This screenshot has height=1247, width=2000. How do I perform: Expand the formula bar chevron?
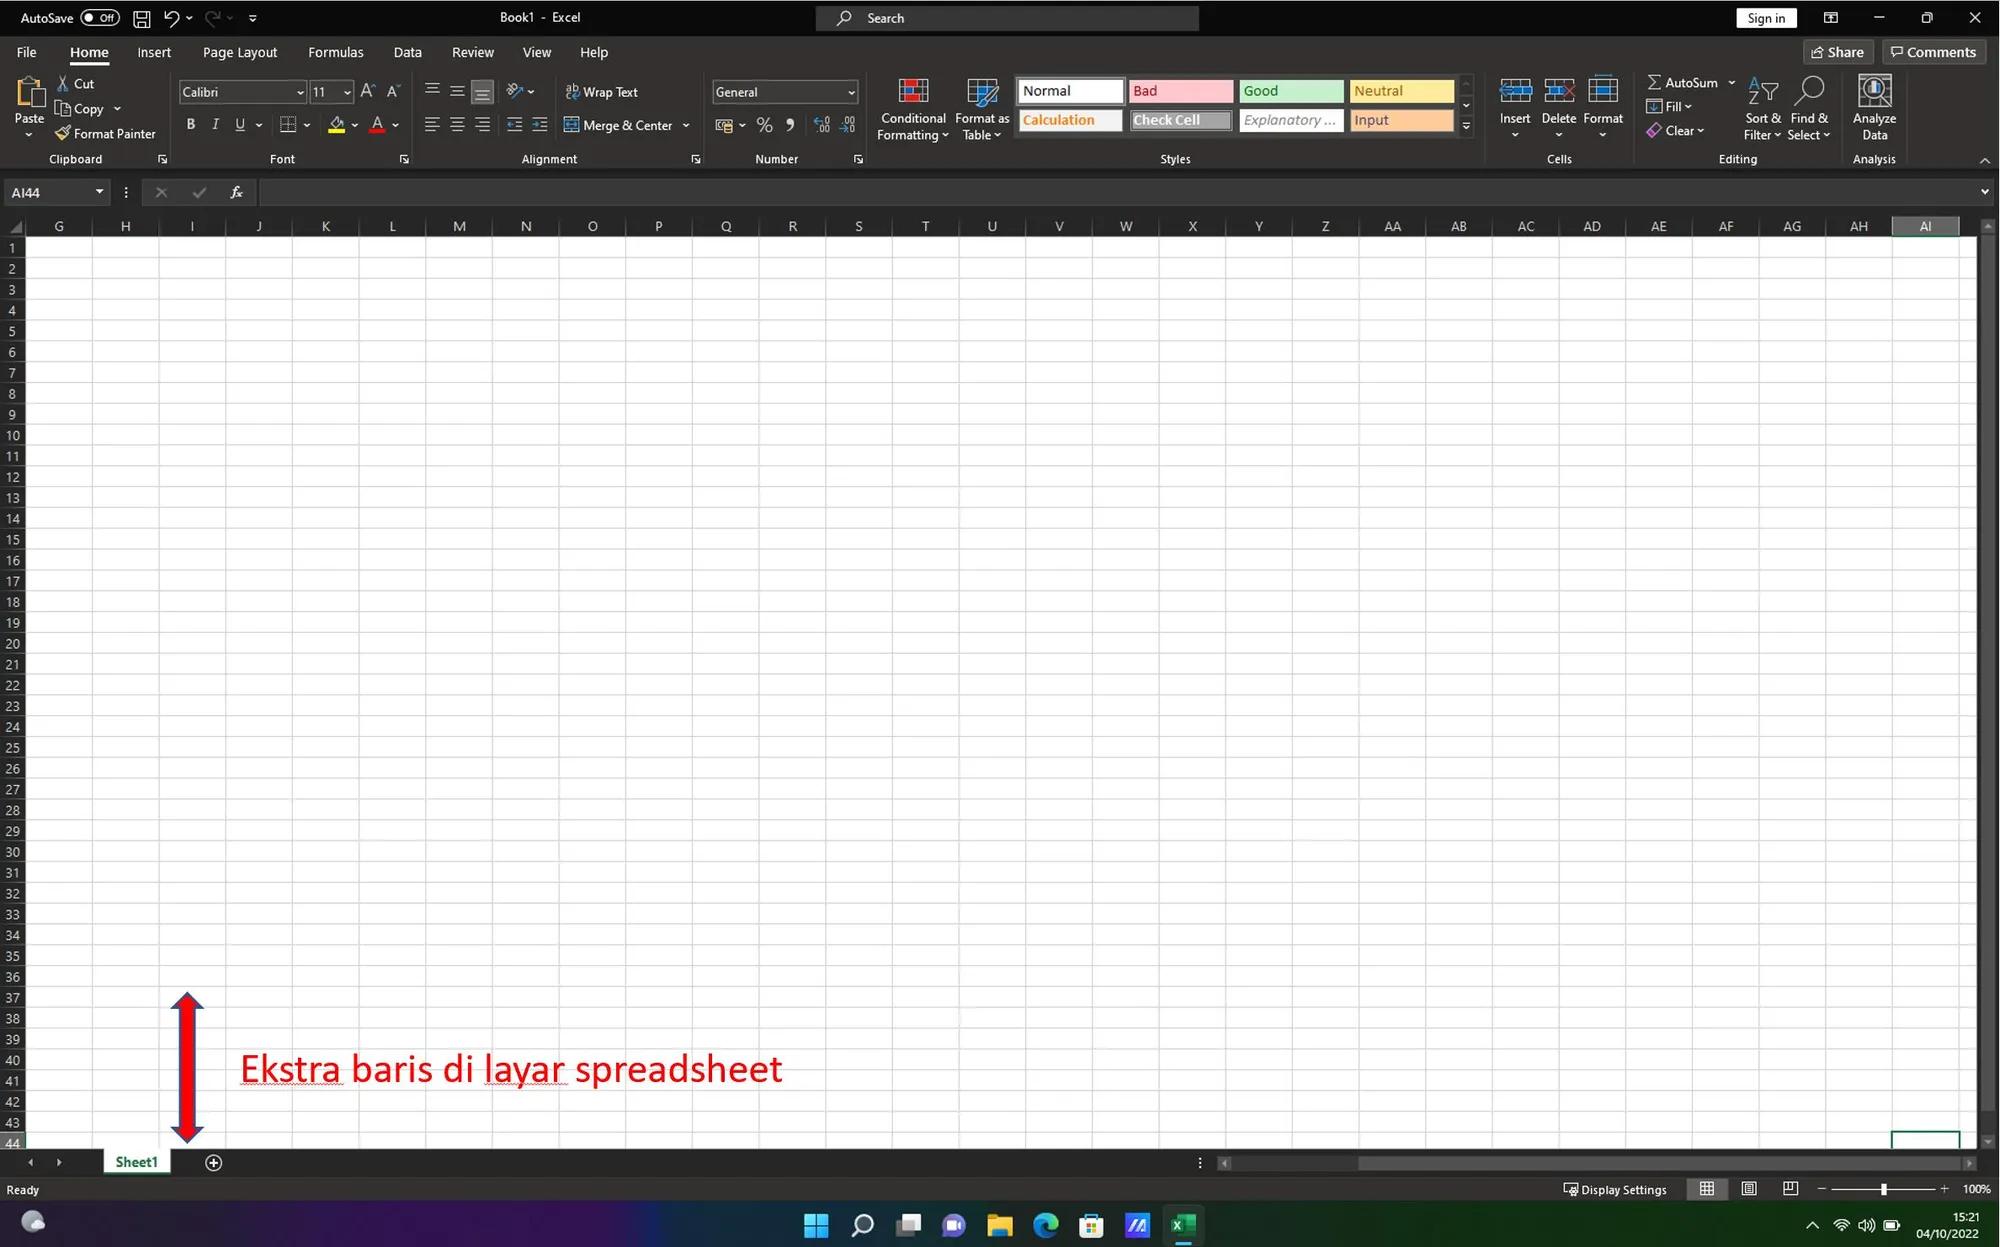point(1984,192)
